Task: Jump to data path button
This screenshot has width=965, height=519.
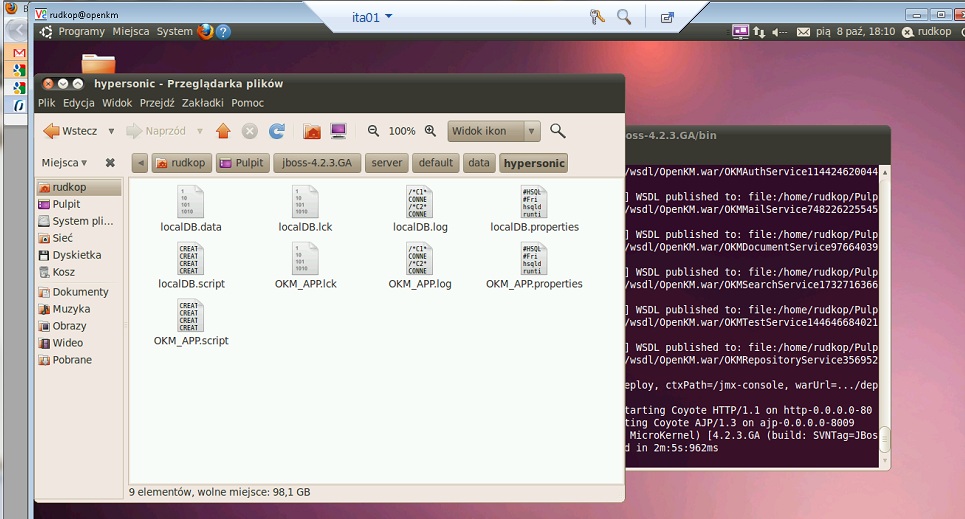Action: tap(479, 163)
